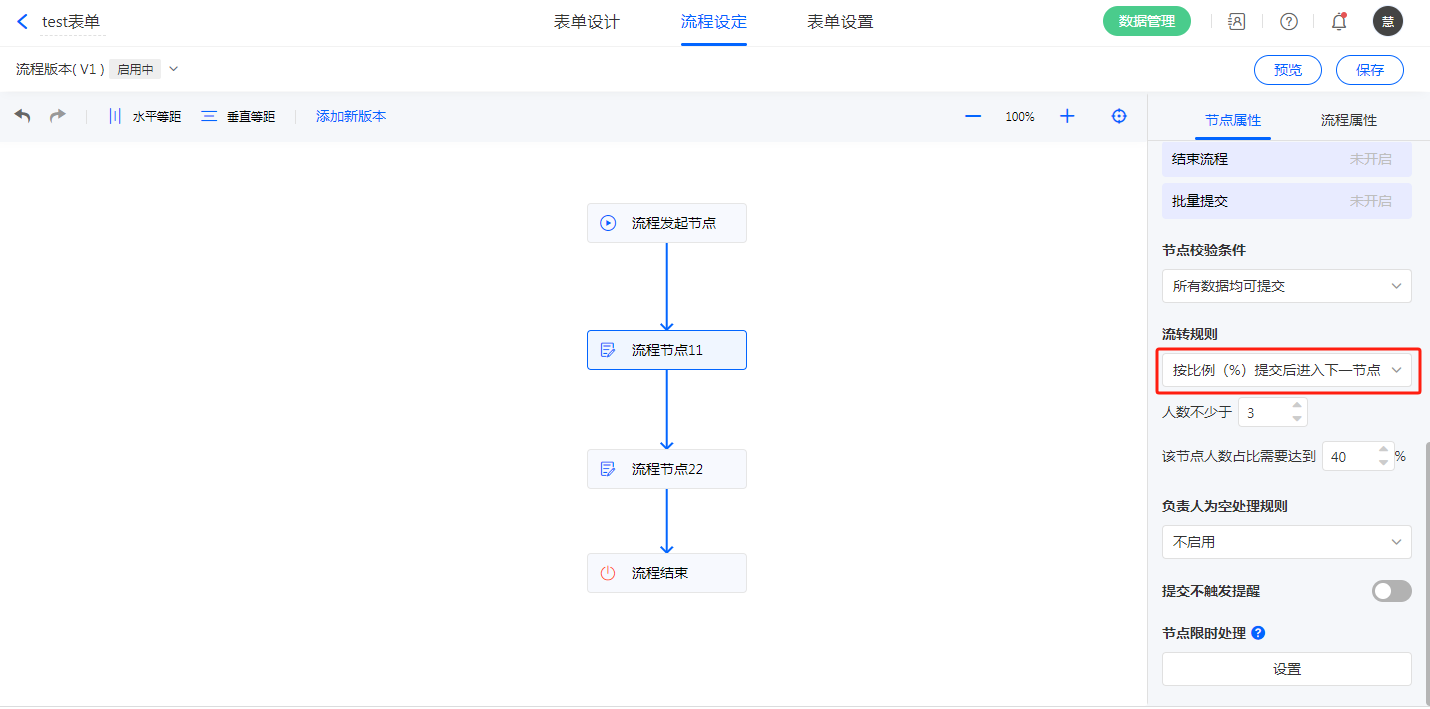
Task: Click the 添加新版本 link
Action: (x=351, y=116)
